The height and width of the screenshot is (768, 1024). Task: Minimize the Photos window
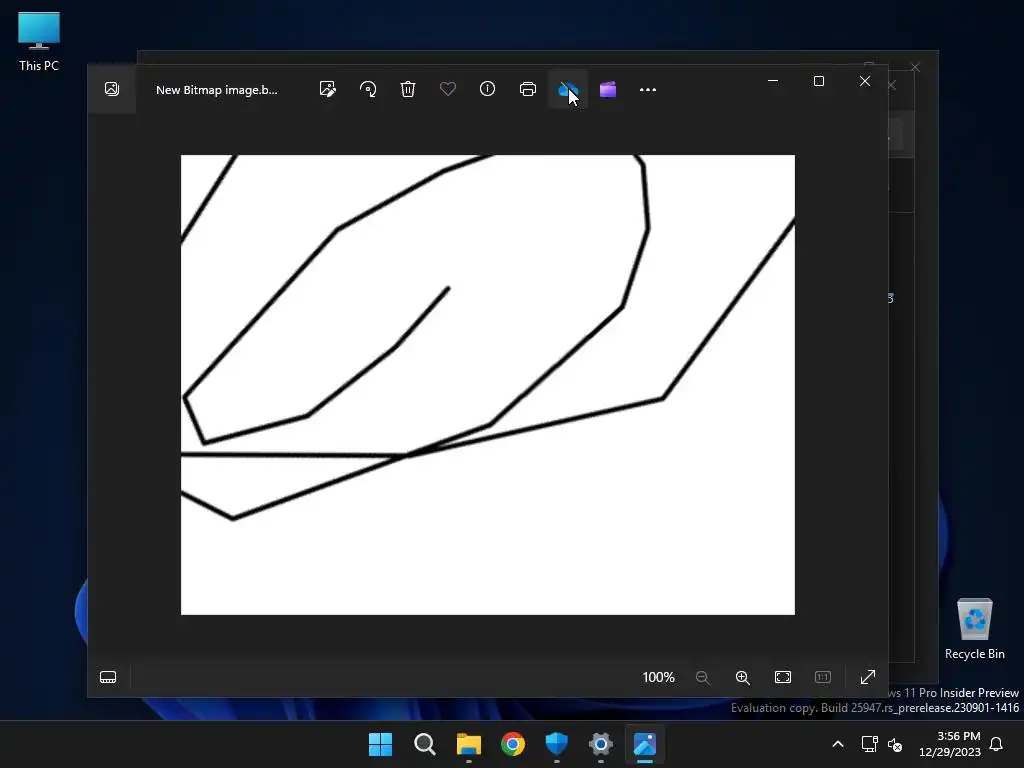pos(773,81)
